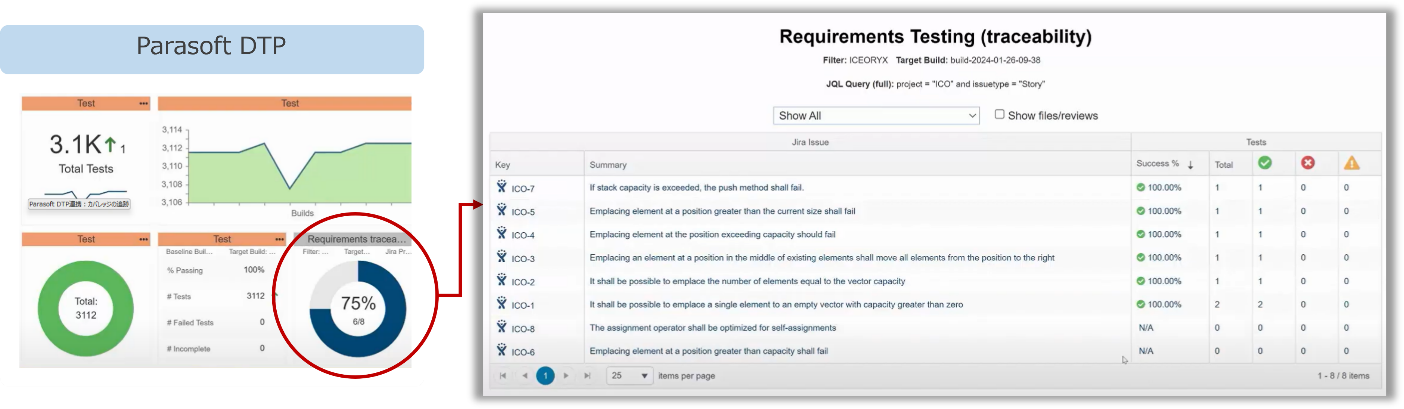This screenshot has width=1404, height=409.
Task: Click the Jira Issue group header
Action: 810,142
